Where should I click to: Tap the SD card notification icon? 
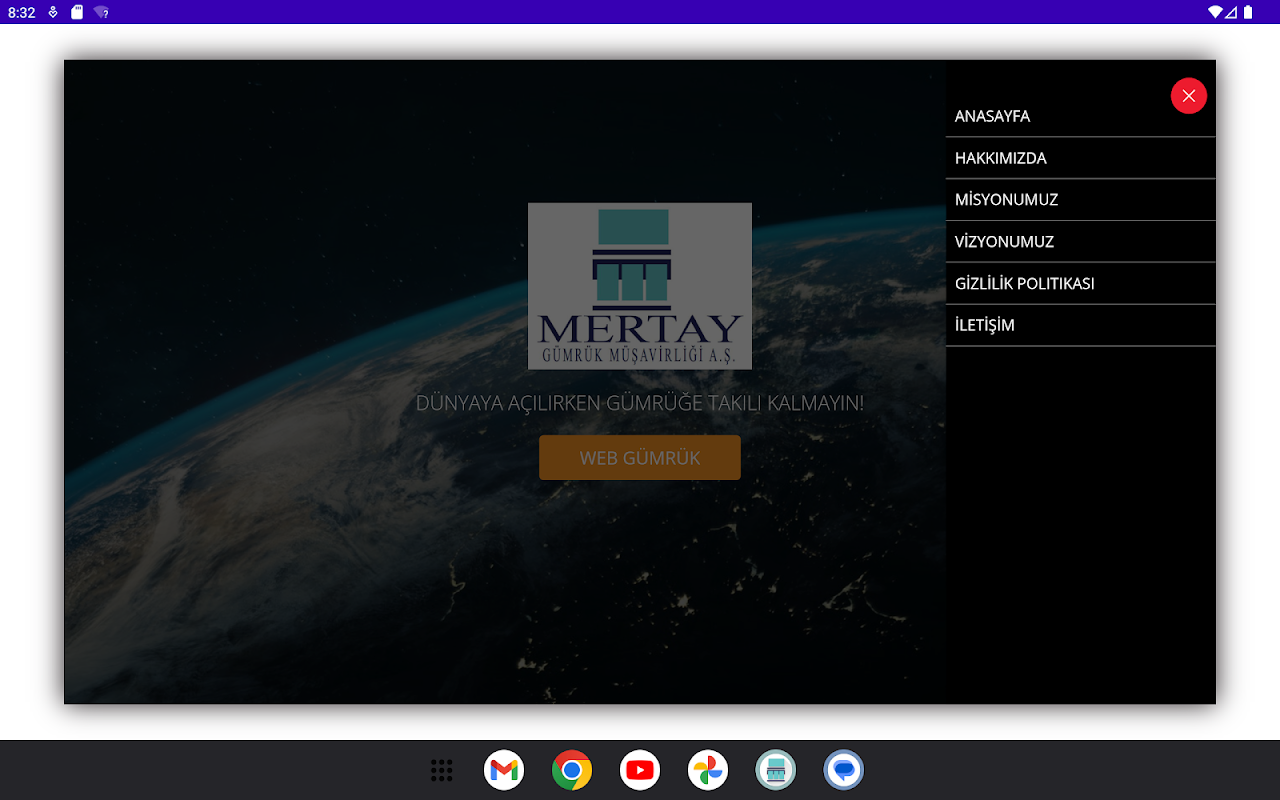coord(77,12)
